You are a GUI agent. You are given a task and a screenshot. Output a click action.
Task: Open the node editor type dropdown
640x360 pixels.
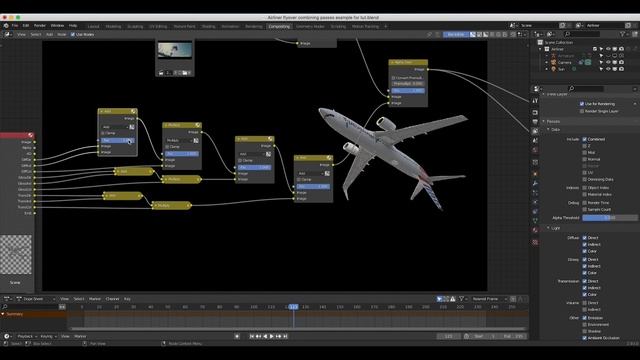[8, 35]
